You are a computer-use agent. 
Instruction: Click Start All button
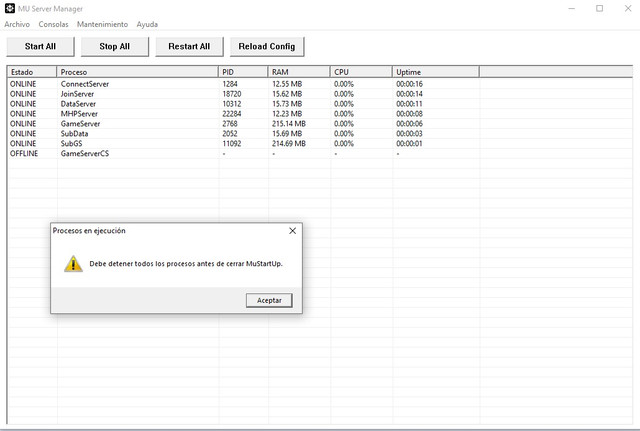click(x=40, y=47)
